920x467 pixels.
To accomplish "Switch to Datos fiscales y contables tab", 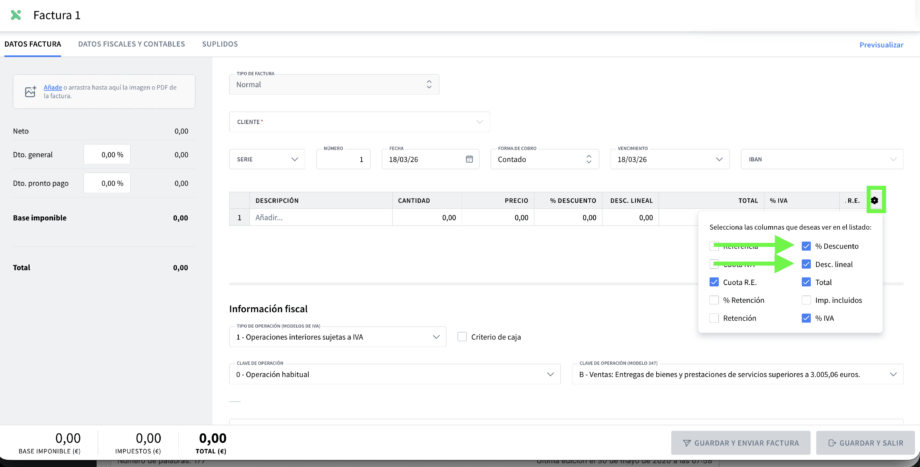I will pyautogui.click(x=131, y=44).
